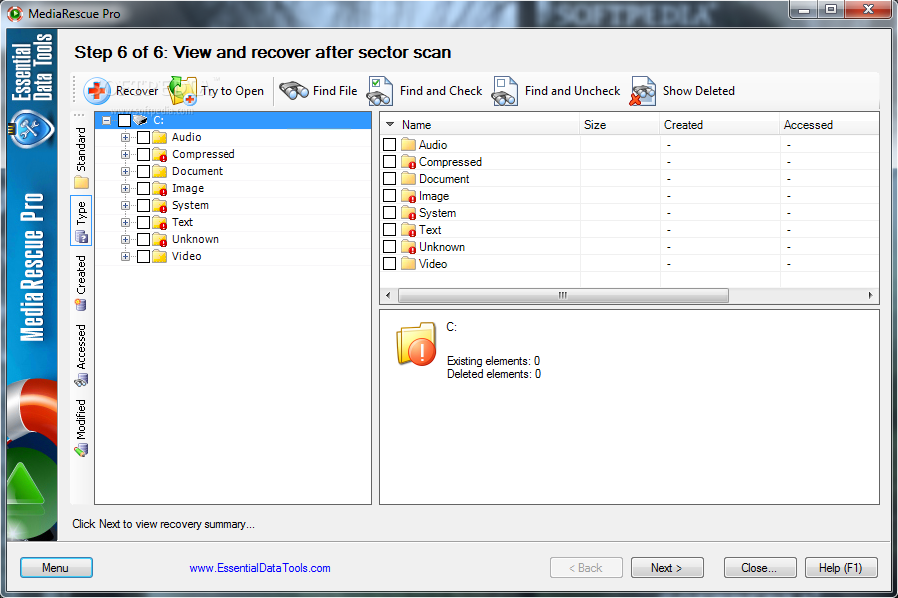Image resolution: width=898 pixels, height=598 pixels.
Task: Click the scrollbar right arrow in file list
Action: [x=871, y=296]
